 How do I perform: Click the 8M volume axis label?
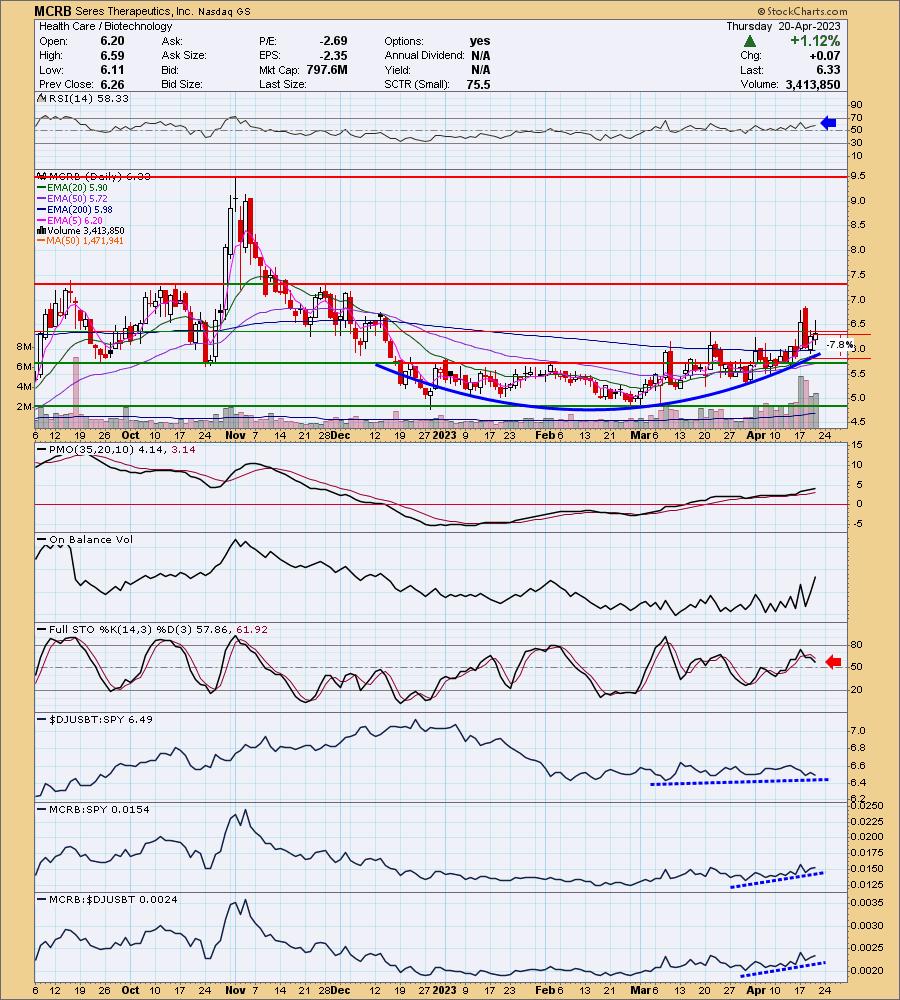click(24, 346)
